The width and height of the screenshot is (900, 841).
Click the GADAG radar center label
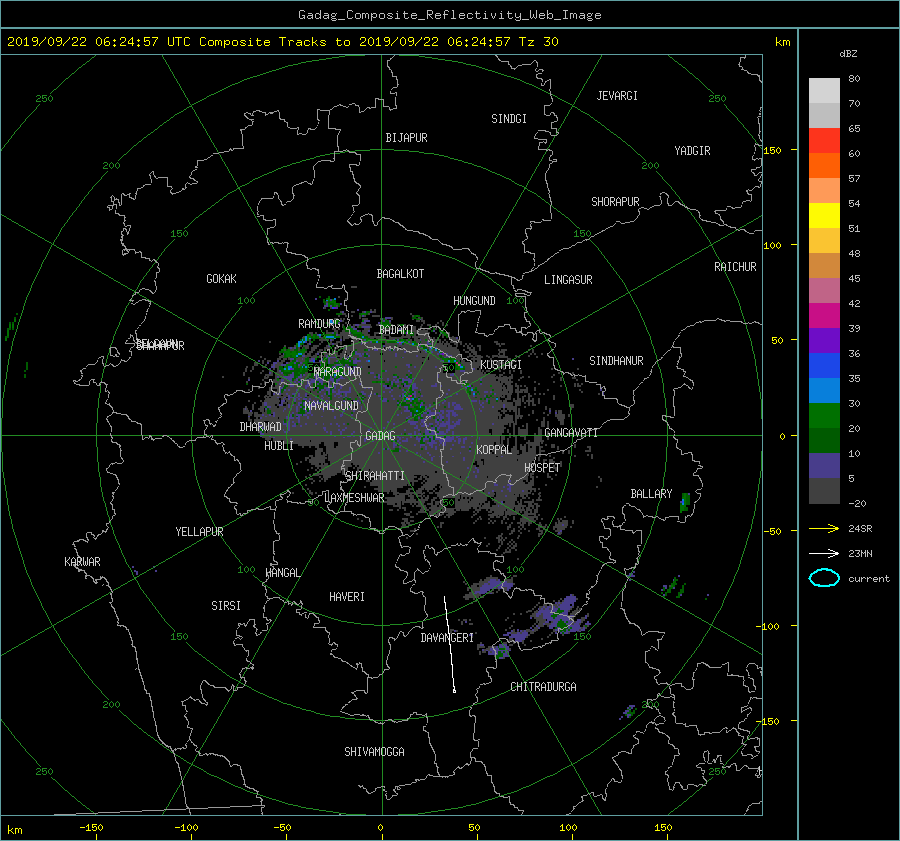click(x=381, y=436)
